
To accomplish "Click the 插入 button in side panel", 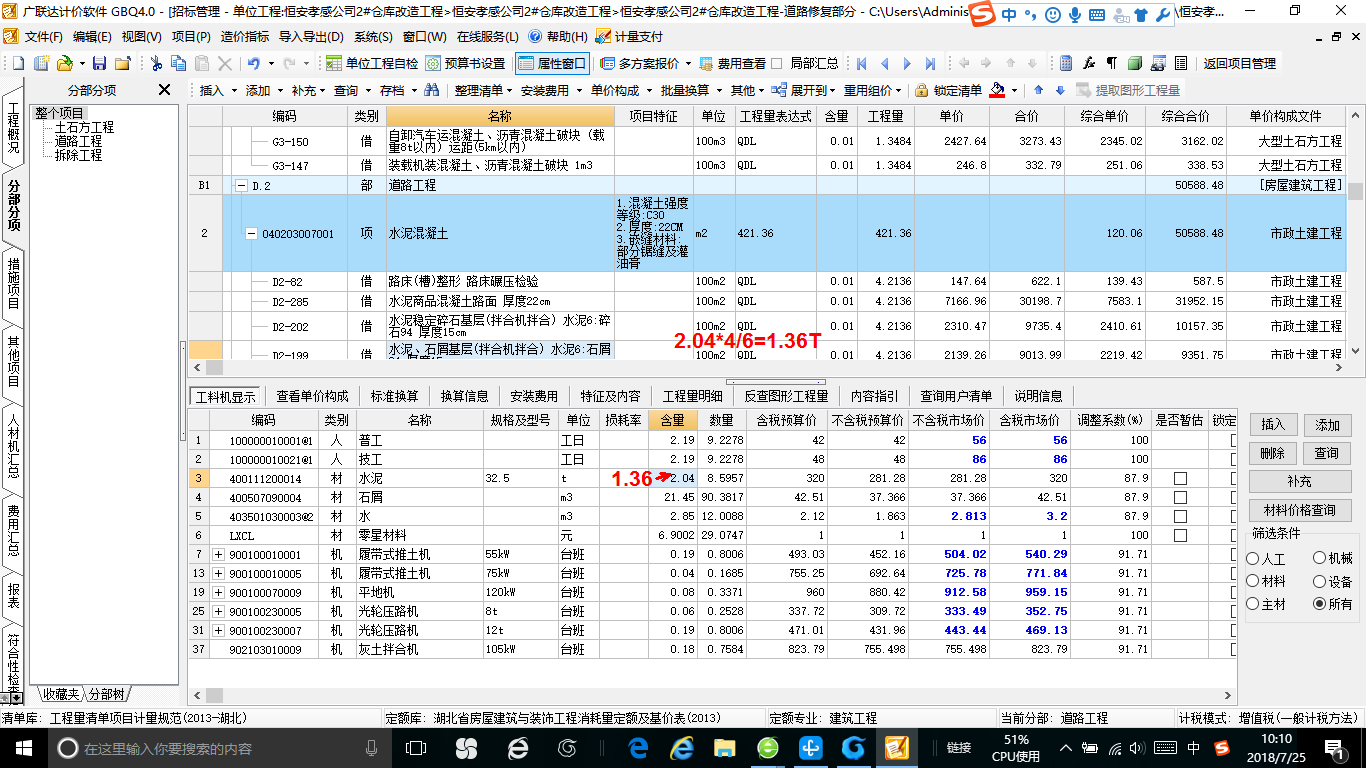I will 1272,425.
